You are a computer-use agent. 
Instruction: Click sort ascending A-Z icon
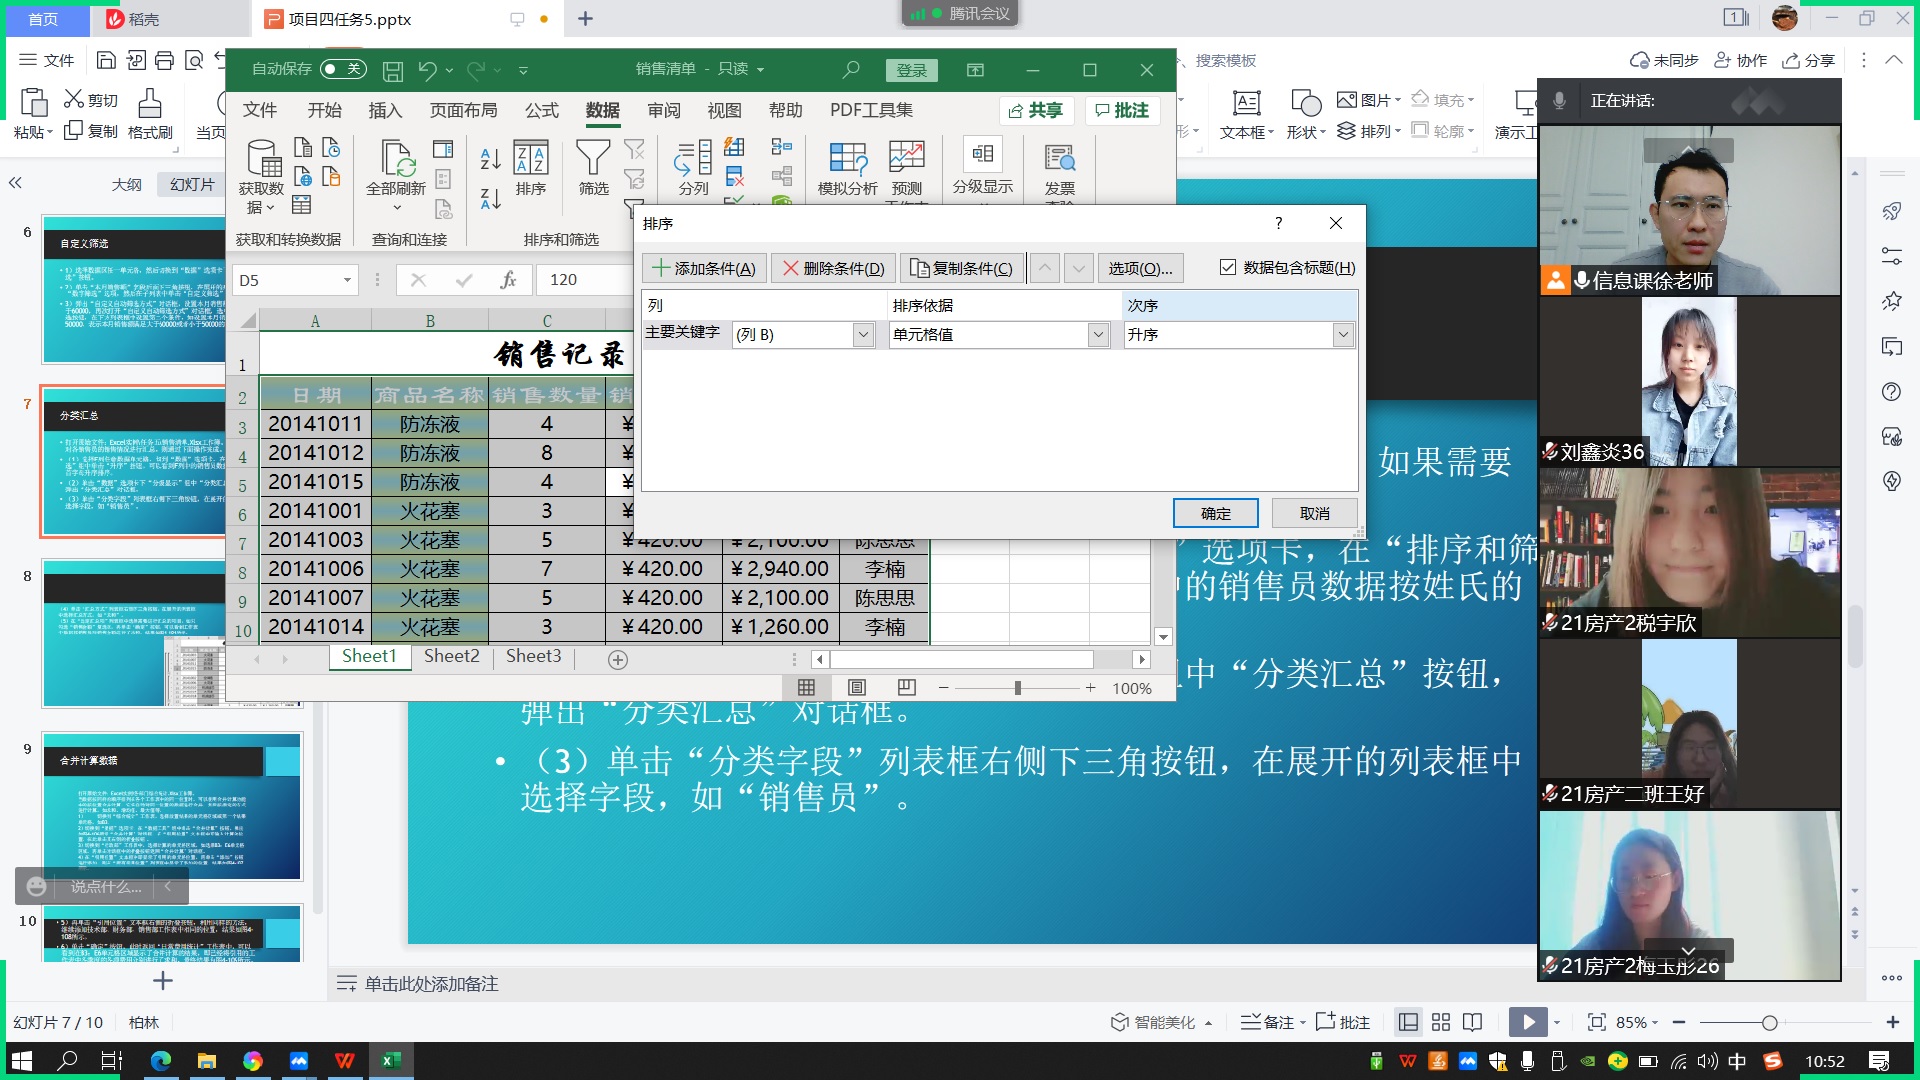[490, 158]
